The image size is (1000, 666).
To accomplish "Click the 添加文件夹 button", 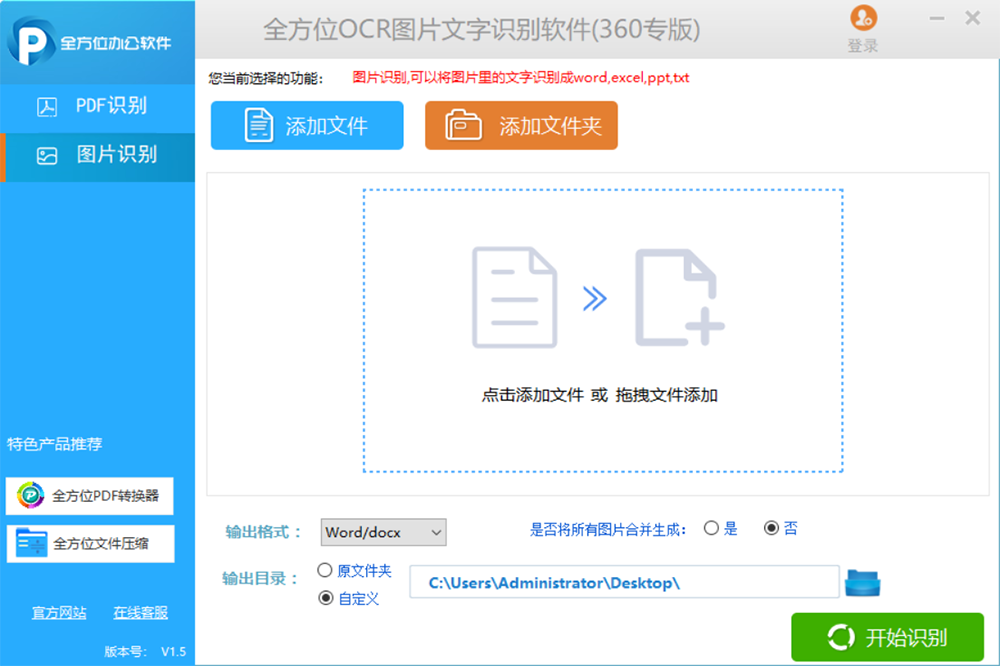I will tap(521, 126).
